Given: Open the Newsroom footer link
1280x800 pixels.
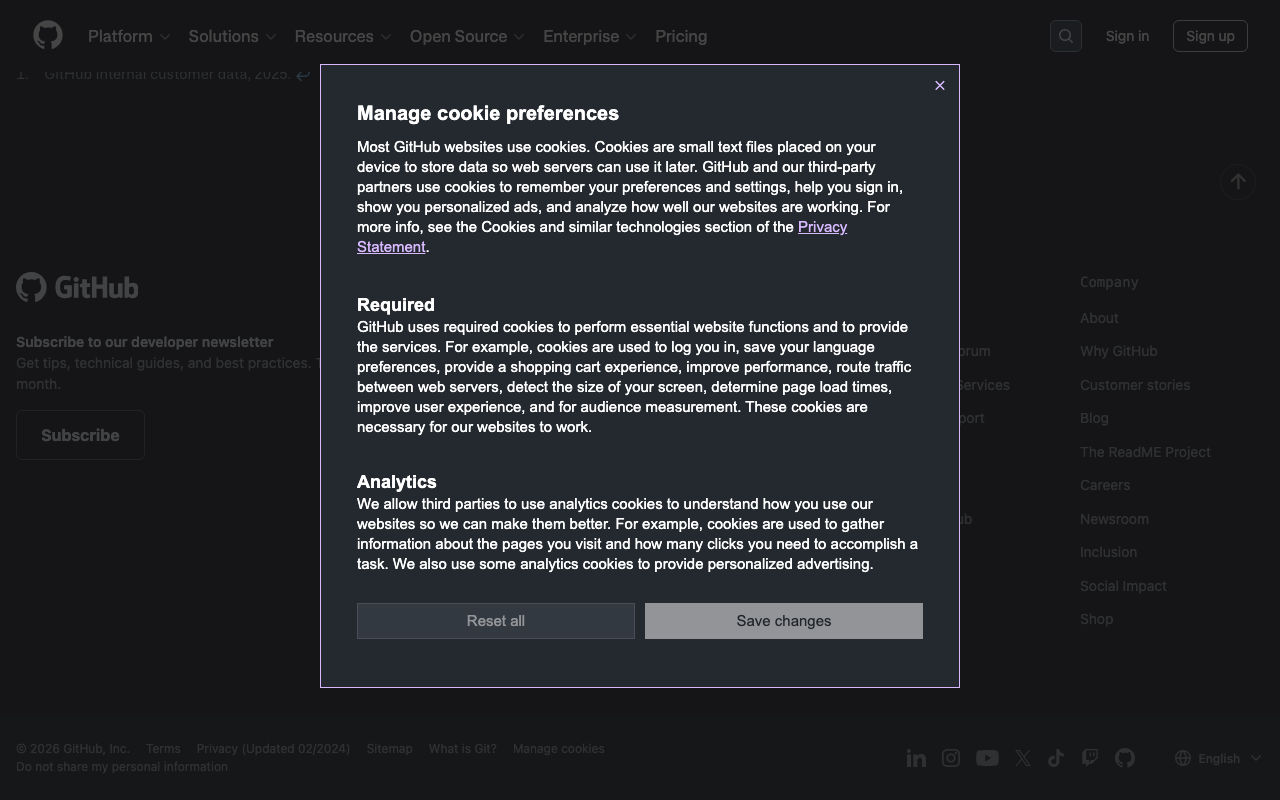Looking at the screenshot, I should (x=1114, y=519).
